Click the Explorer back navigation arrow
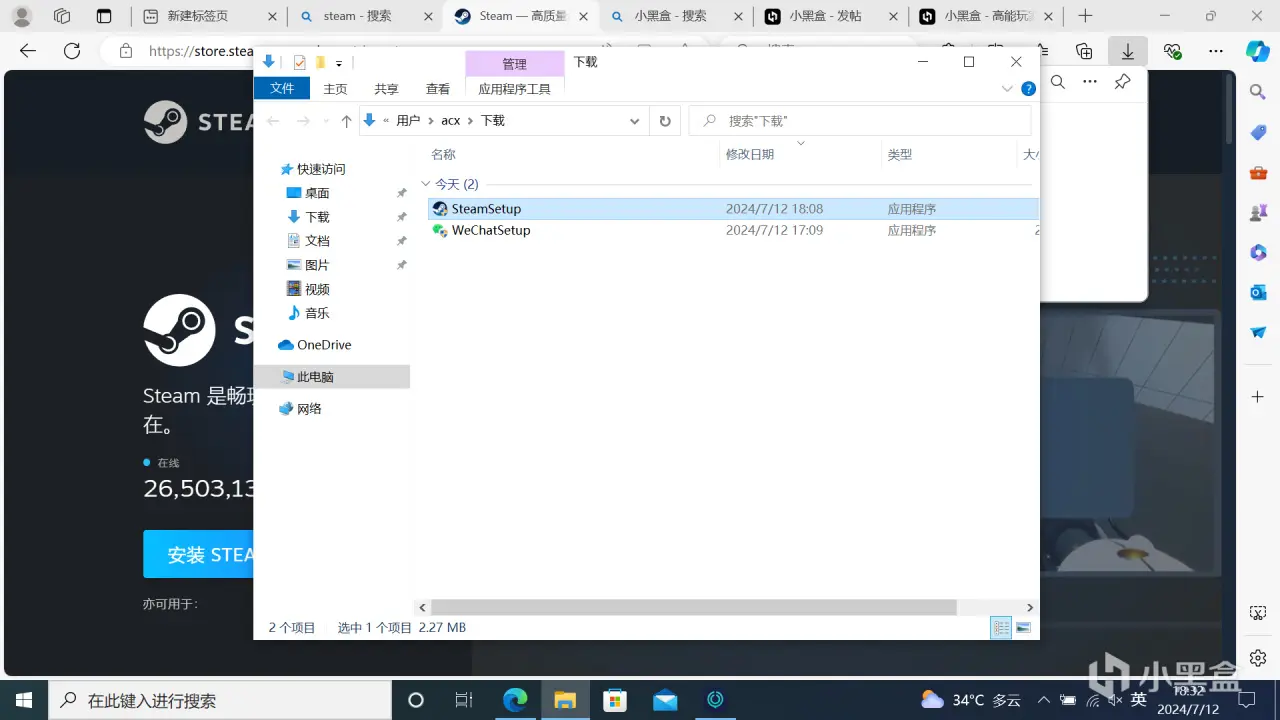Screen dimensions: 1280x720 coord(273,121)
